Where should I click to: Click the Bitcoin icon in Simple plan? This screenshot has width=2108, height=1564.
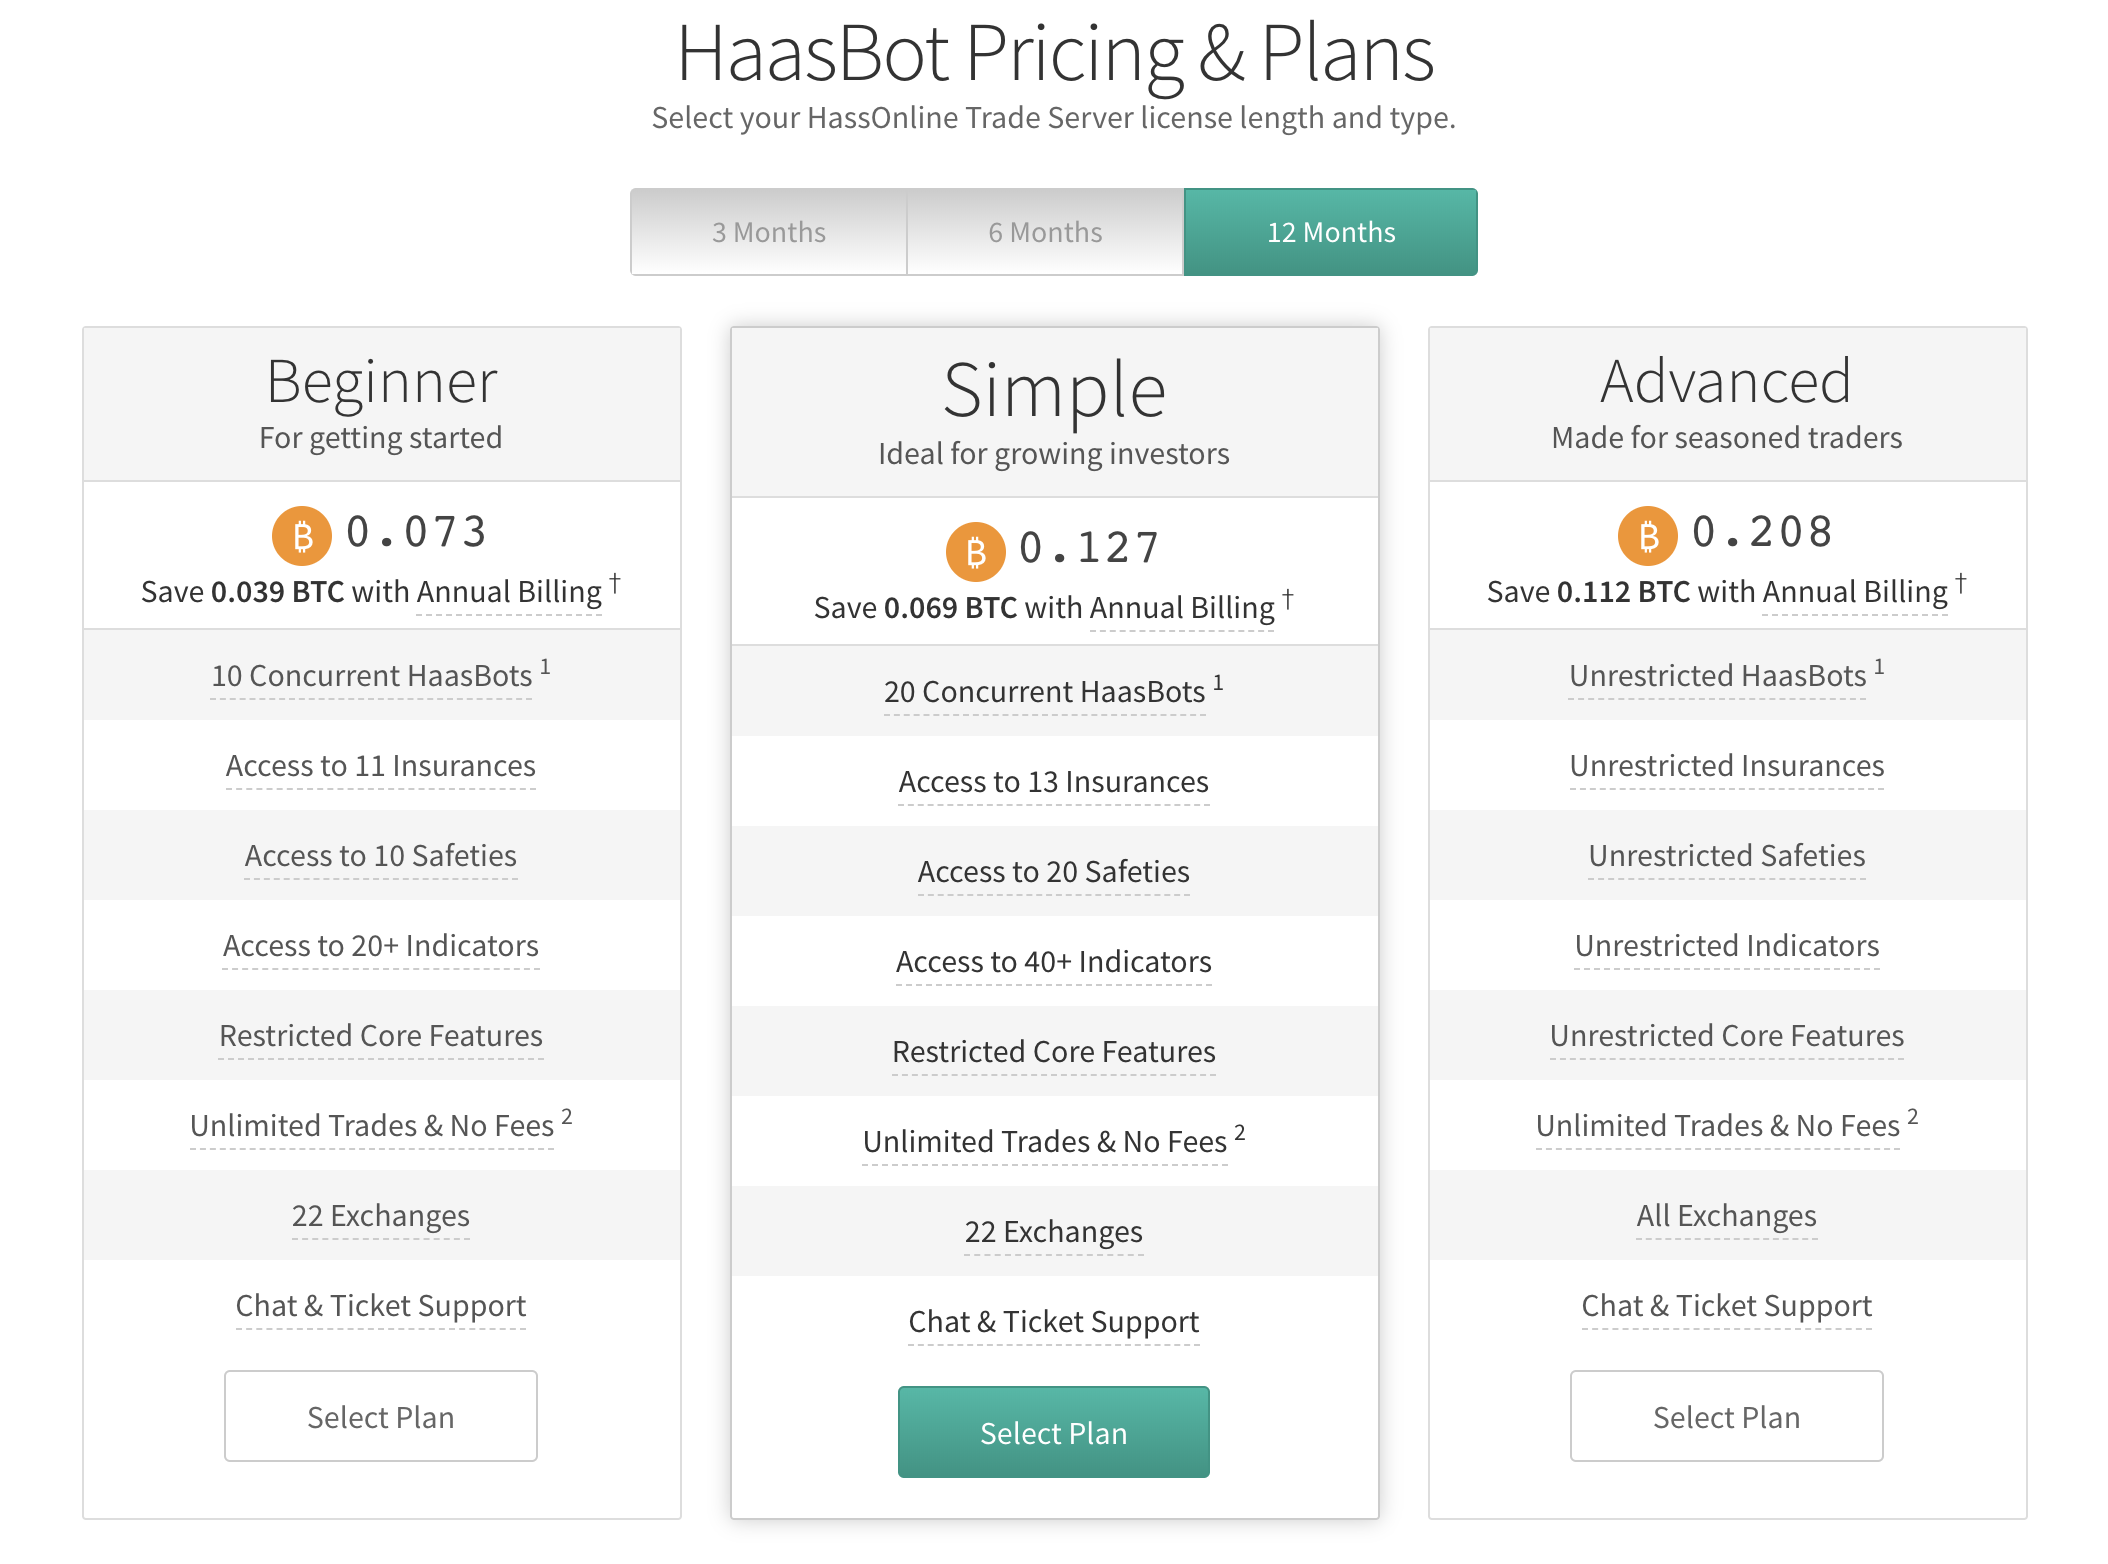(975, 552)
